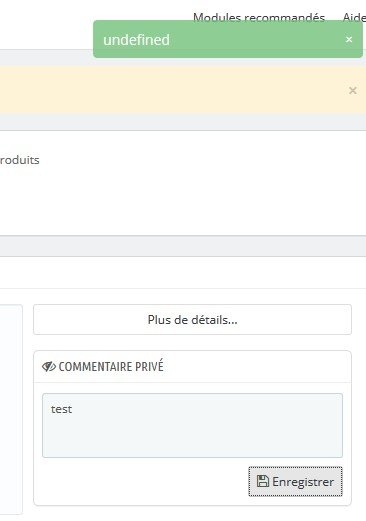Open the Modules recommandés link
366x521 pixels.
259,17
